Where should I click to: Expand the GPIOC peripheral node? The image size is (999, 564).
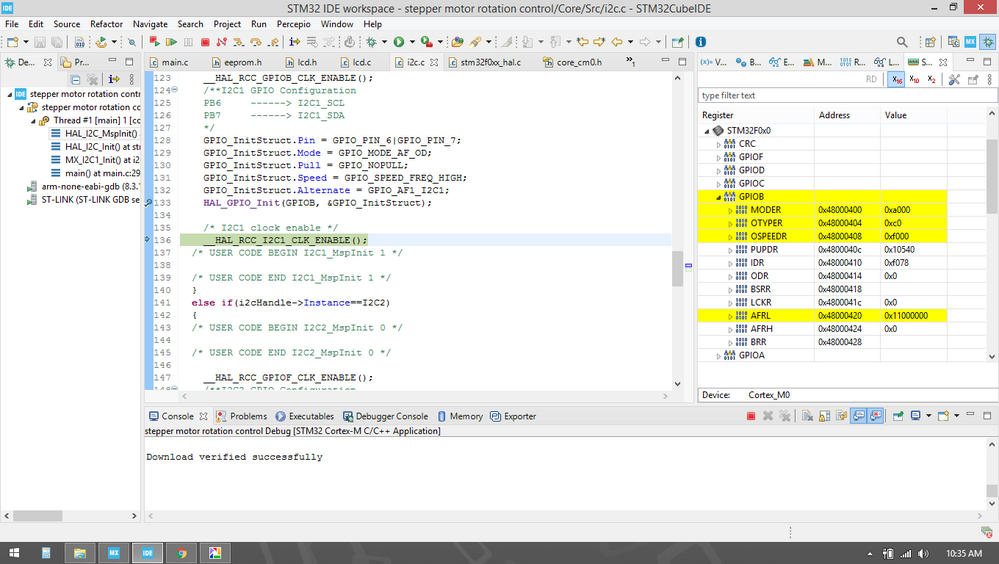pyautogui.click(x=719, y=184)
